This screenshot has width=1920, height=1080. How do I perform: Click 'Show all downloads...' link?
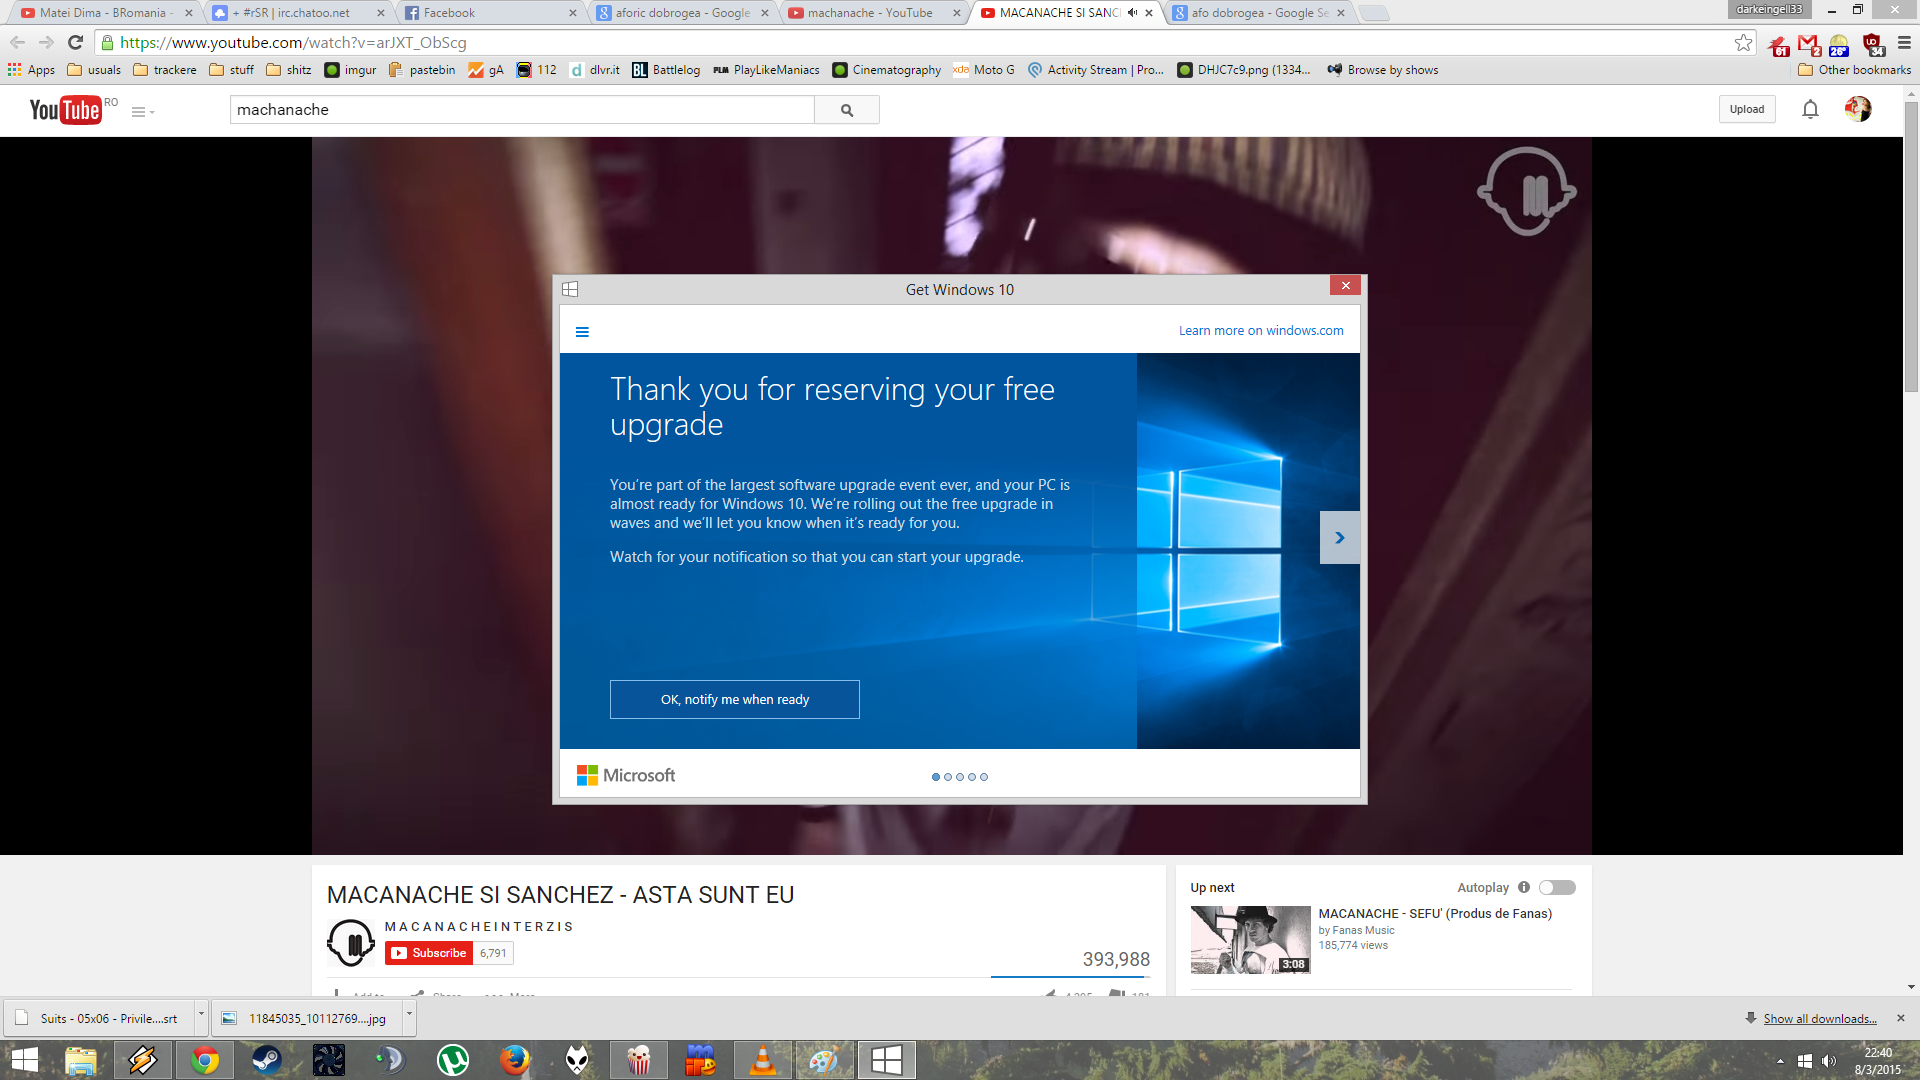(x=1820, y=1019)
